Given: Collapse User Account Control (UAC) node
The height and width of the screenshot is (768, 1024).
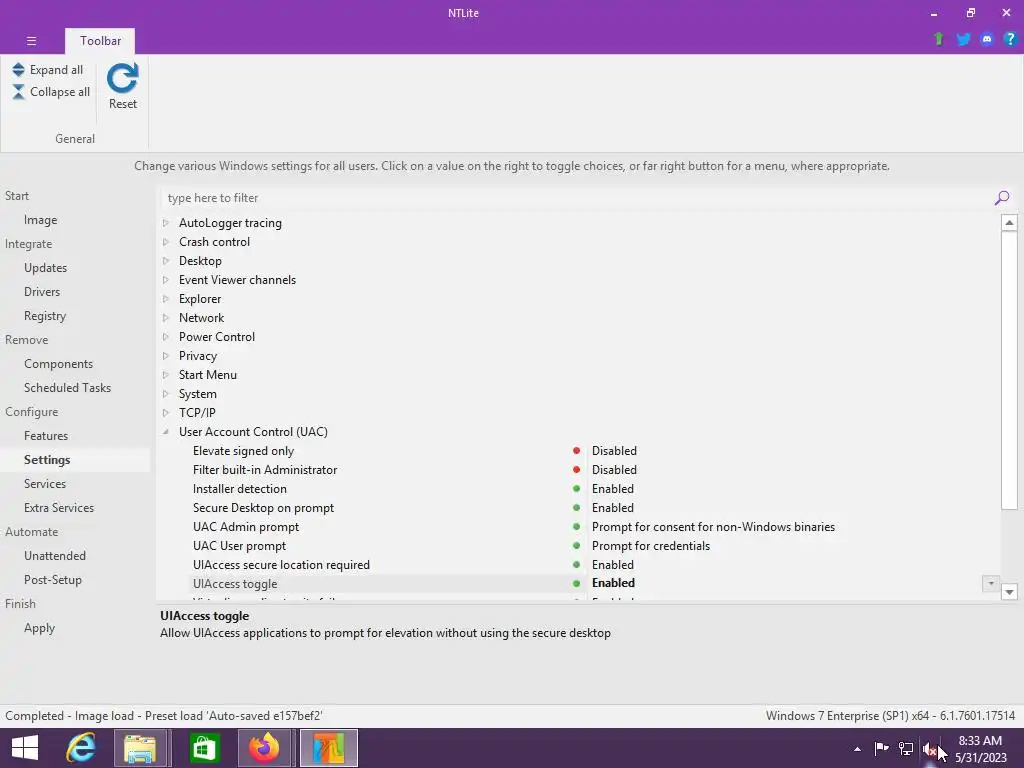Looking at the screenshot, I should 166,432.
